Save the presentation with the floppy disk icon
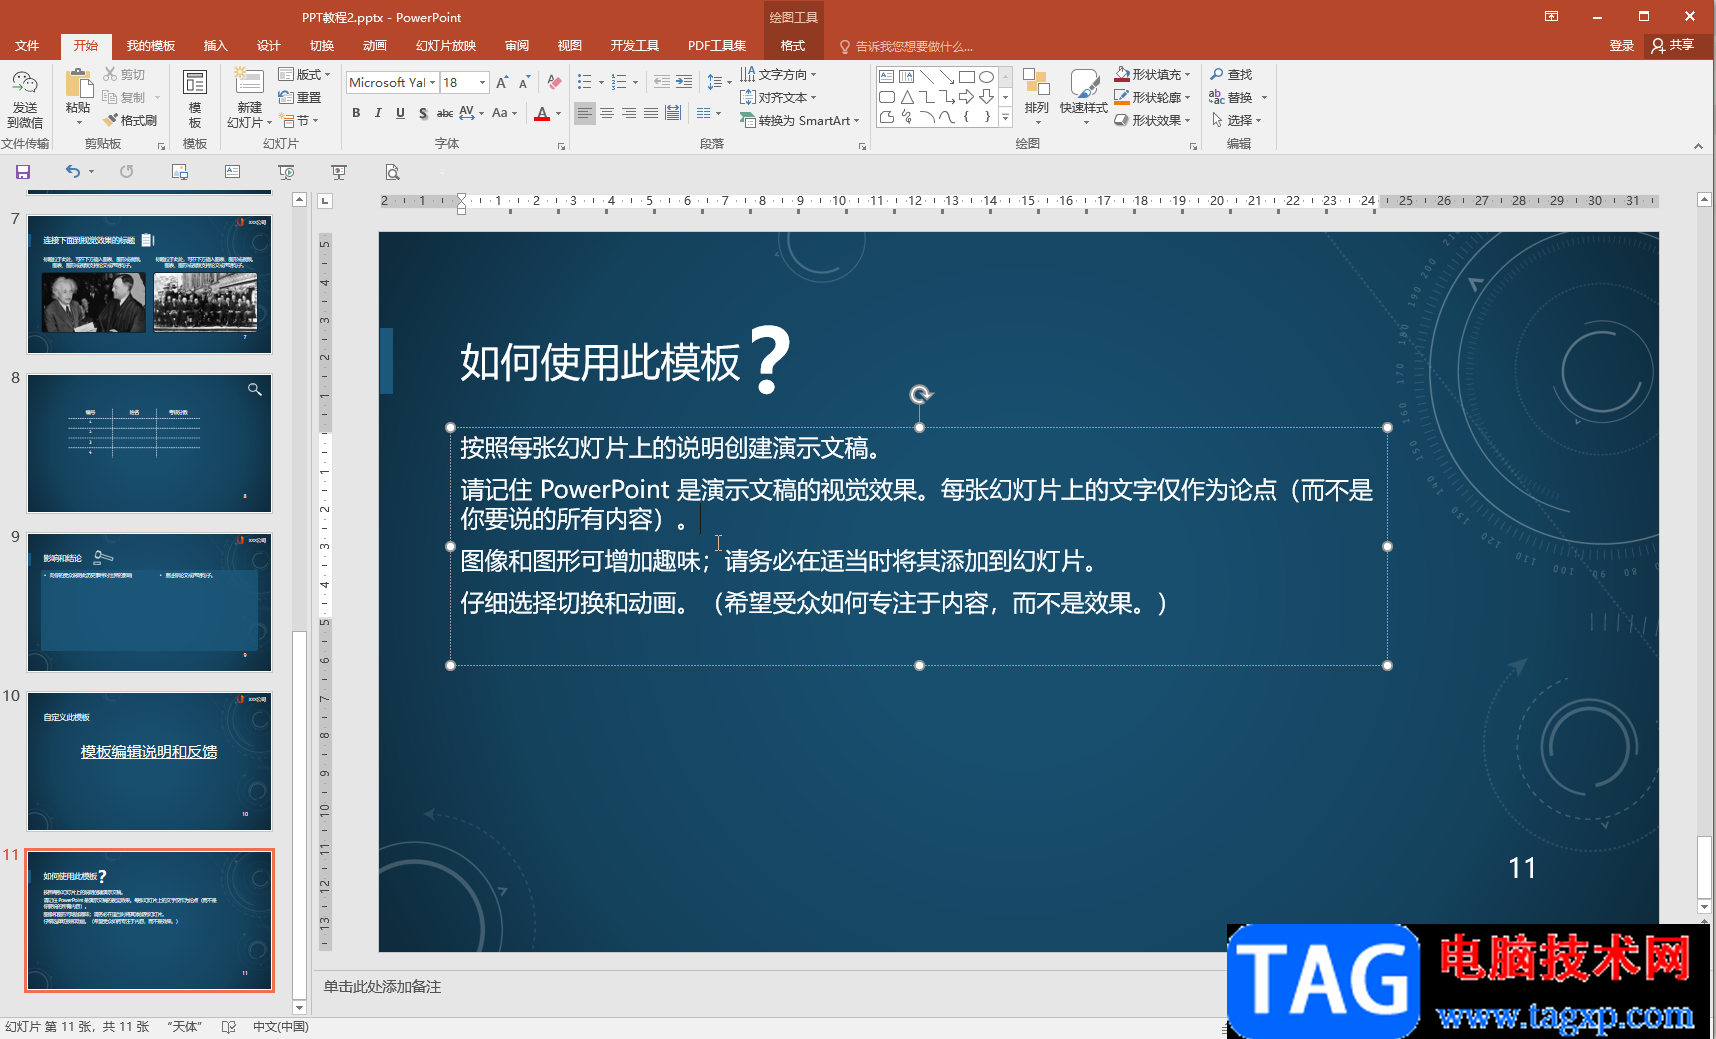 coord(22,172)
